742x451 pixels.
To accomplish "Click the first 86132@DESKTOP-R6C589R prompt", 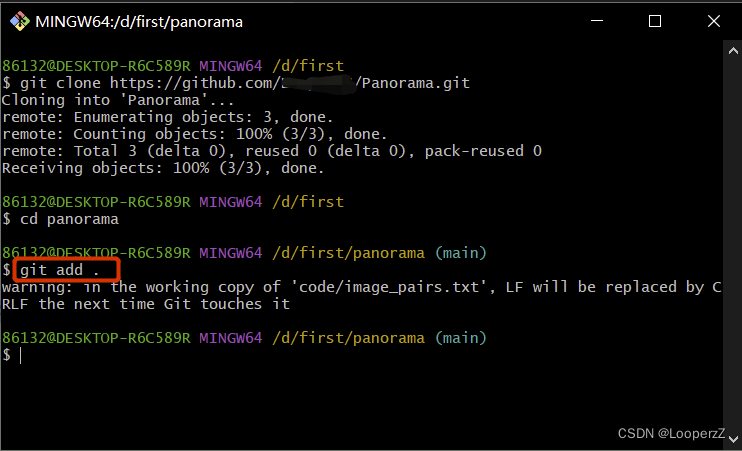I will pyautogui.click(x=96, y=66).
